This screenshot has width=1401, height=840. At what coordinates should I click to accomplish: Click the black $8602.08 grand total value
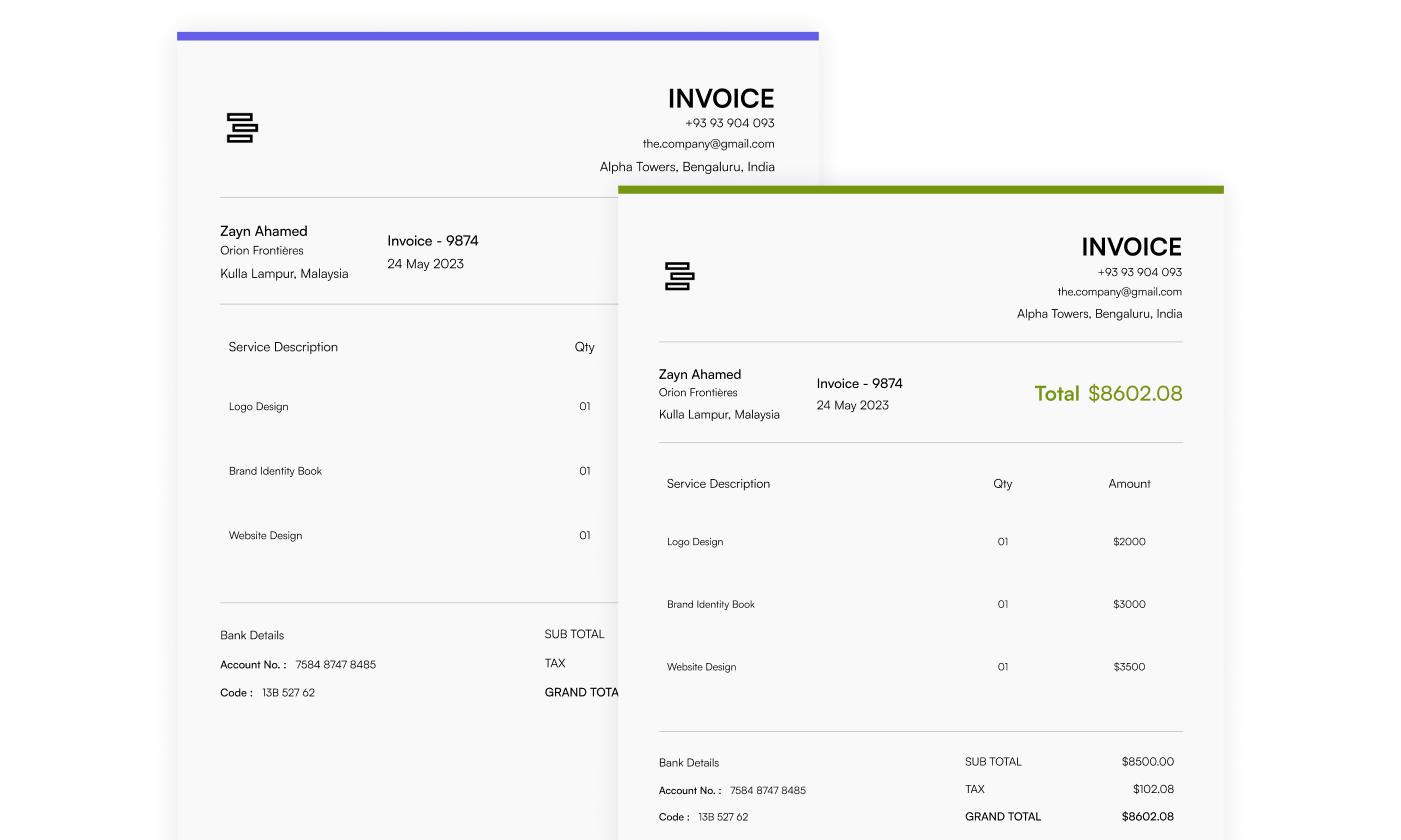(1148, 817)
